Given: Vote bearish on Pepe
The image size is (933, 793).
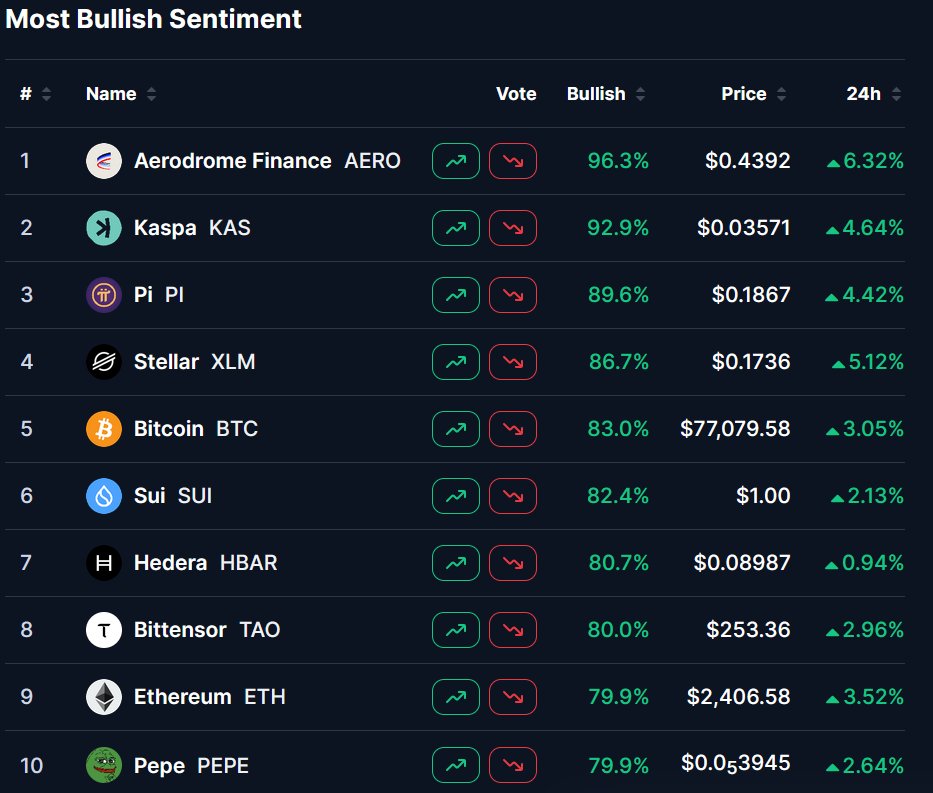Looking at the screenshot, I should point(513,766).
